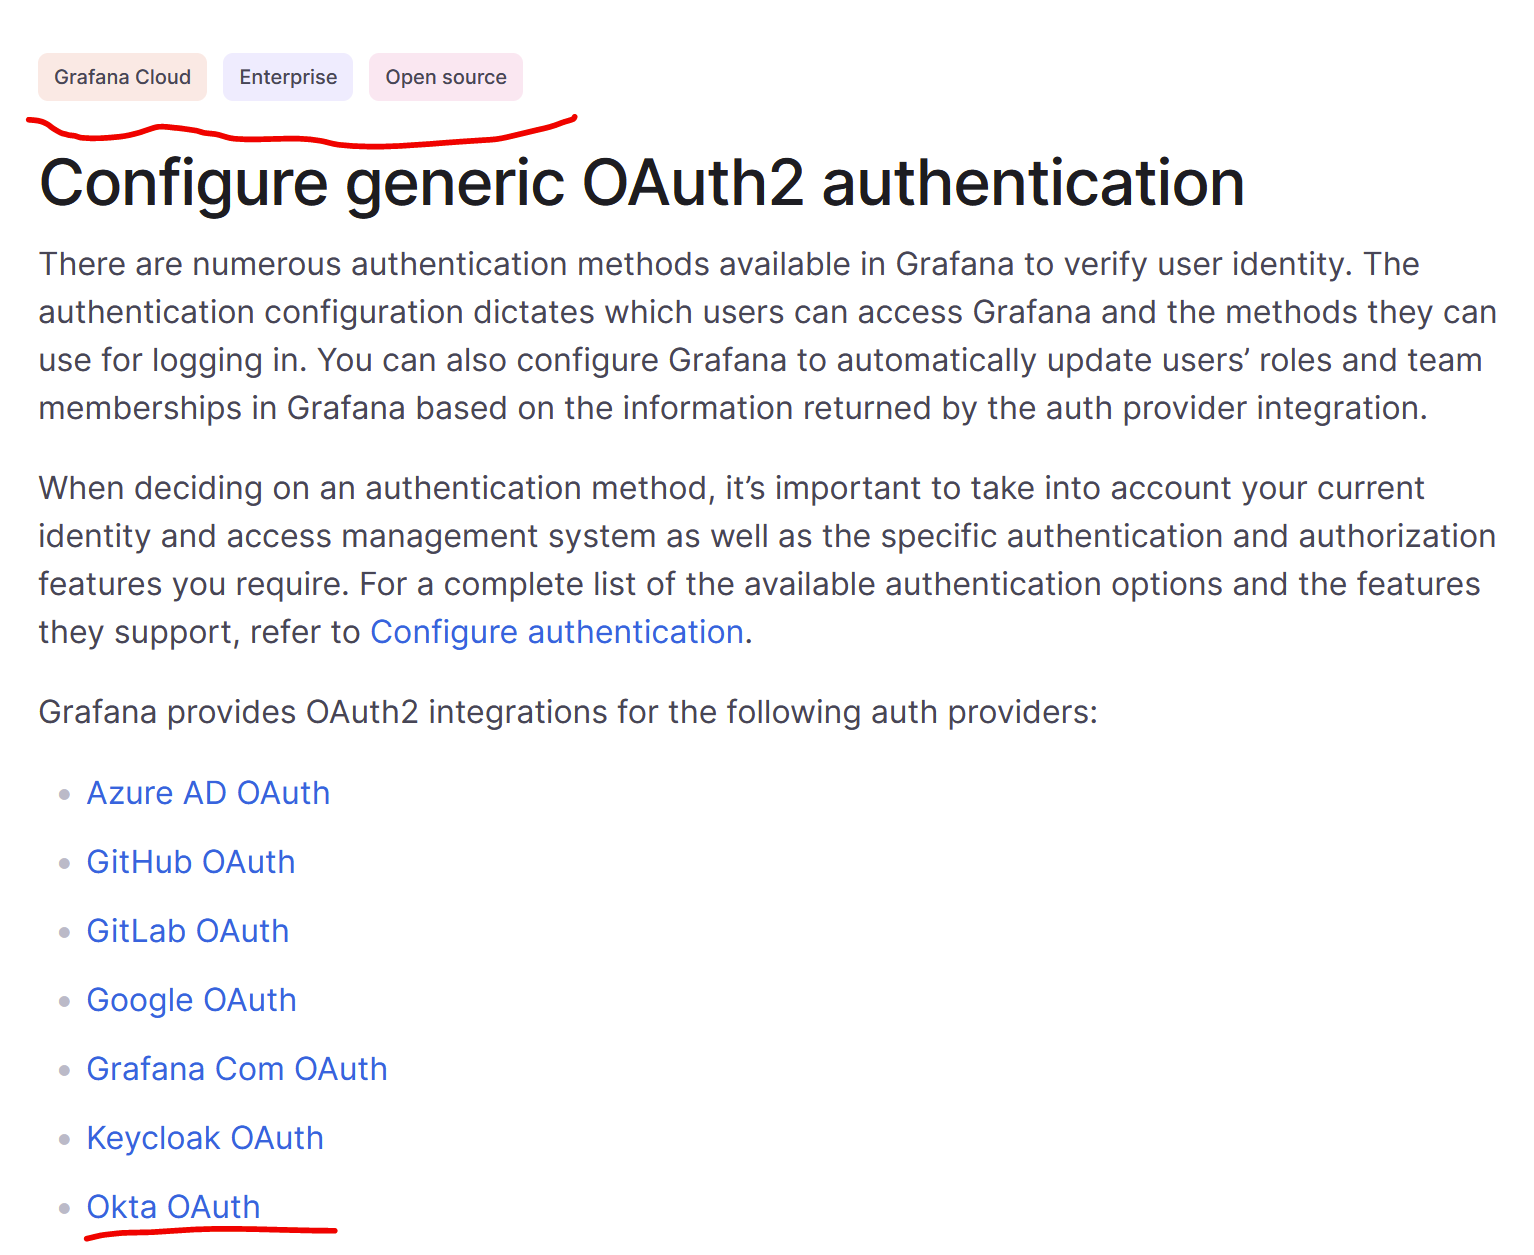The width and height of the screenshot is (1534, 1255).
Task: Click the text listing OAuth2 integrations providers
Action: click(x=568, y=711)
